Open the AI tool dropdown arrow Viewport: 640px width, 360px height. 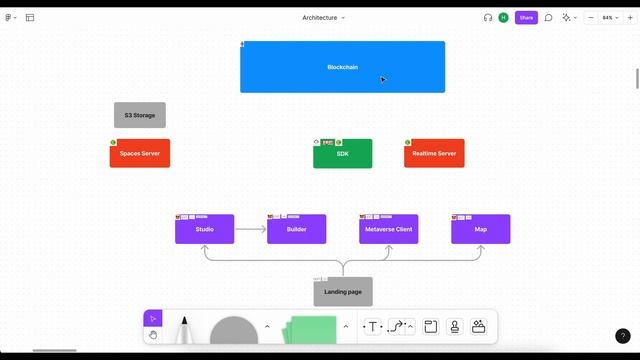pos(575,18)
